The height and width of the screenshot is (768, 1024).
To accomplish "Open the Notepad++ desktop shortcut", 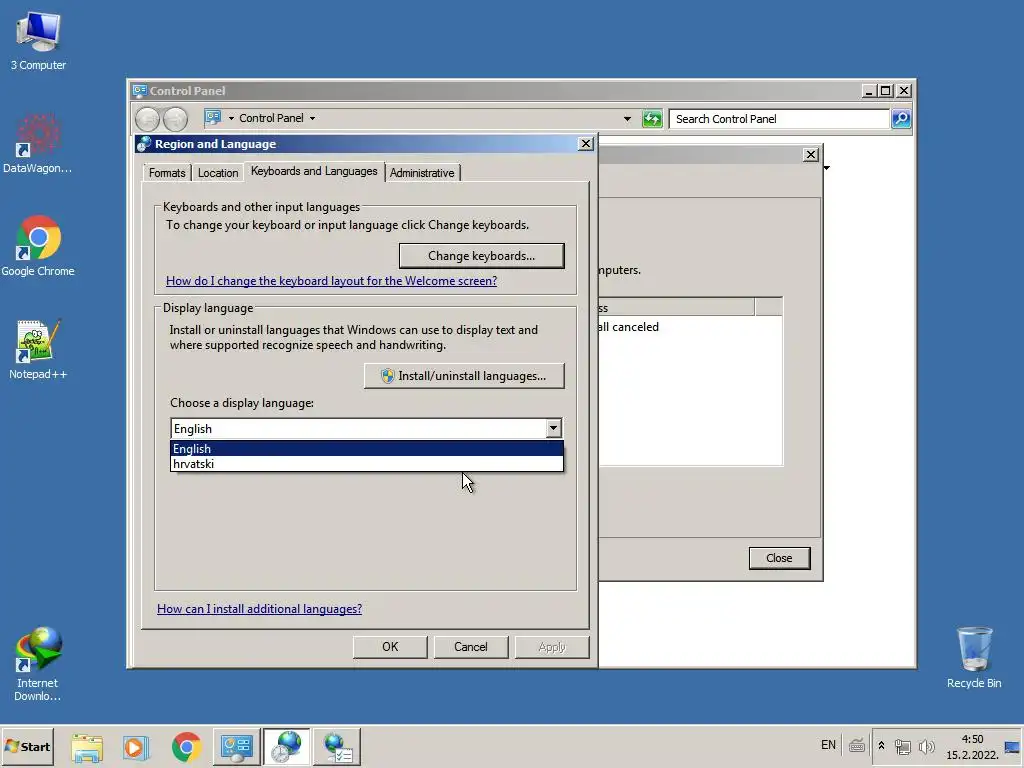I will (x=38, y=349).
